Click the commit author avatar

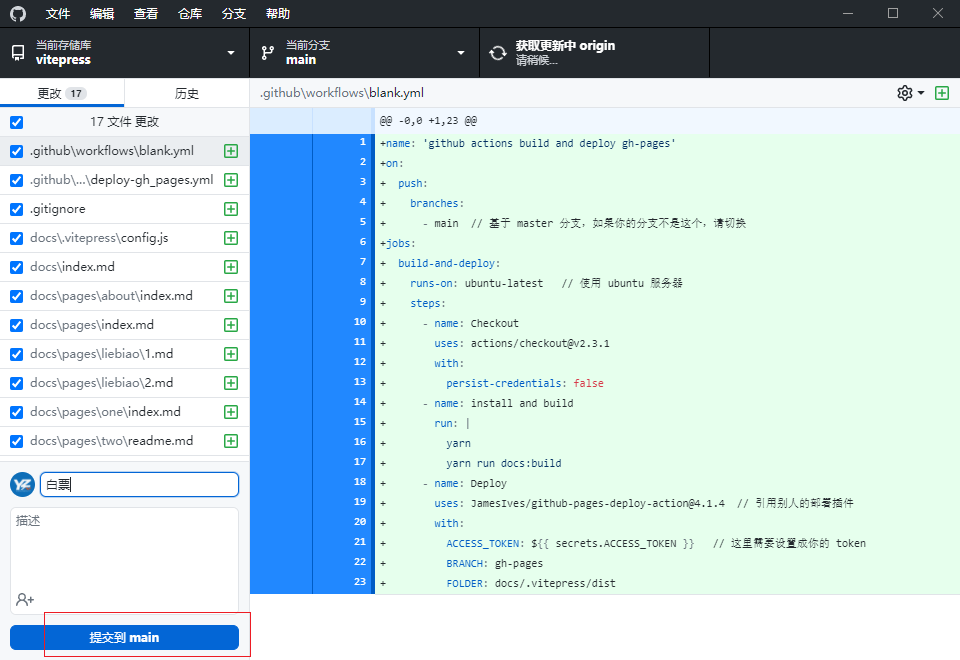[x=23, y=485]
